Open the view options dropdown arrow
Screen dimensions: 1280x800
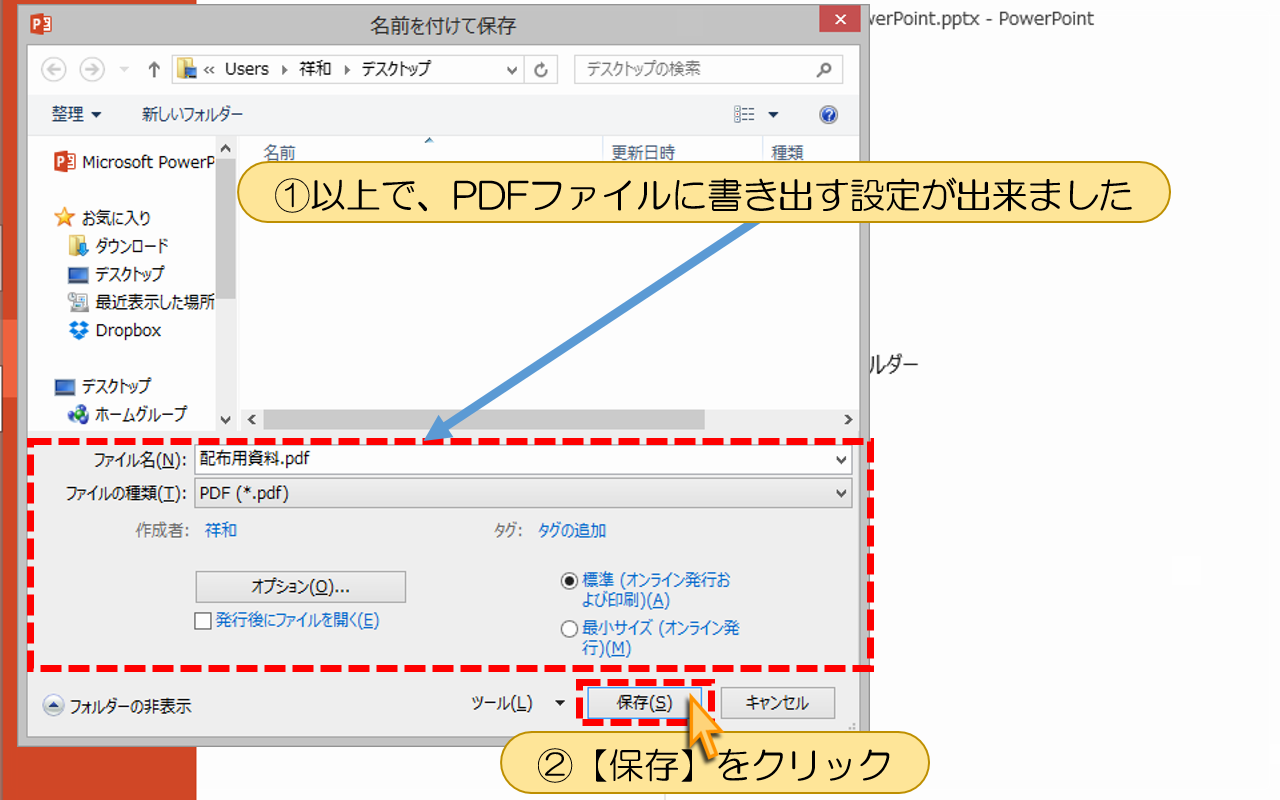click(773, 115)
